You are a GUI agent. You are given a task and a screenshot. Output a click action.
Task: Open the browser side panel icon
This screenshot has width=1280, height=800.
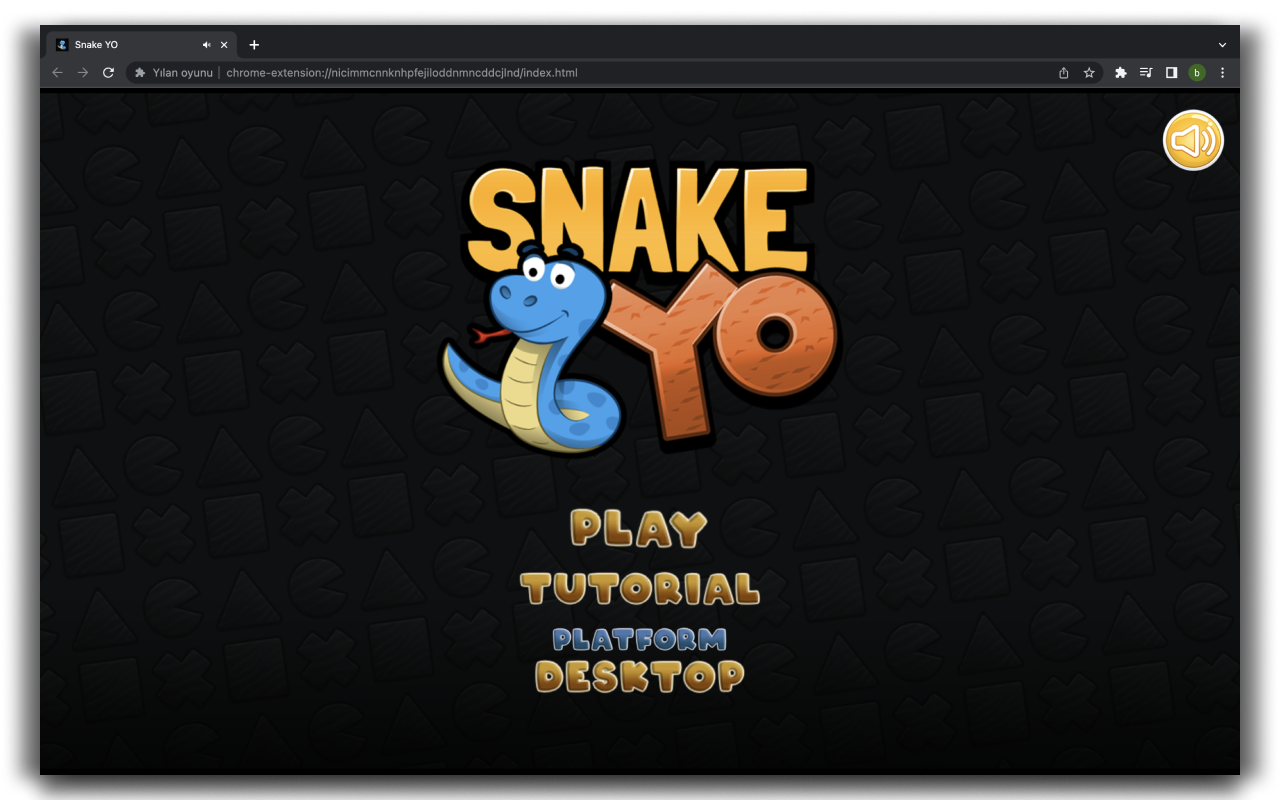point(1171,72)
